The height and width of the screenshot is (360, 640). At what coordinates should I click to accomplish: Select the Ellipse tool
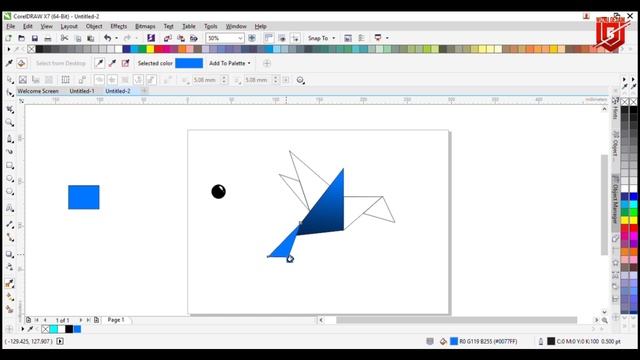[10, 178]
